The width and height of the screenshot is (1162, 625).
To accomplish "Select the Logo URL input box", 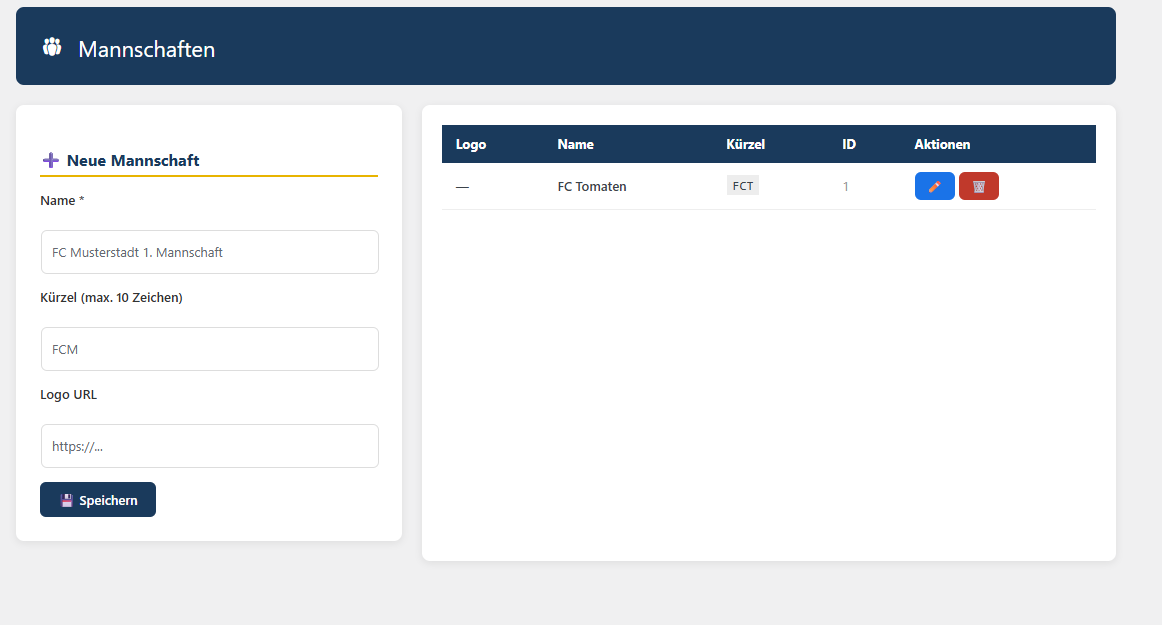I will 209,446.
